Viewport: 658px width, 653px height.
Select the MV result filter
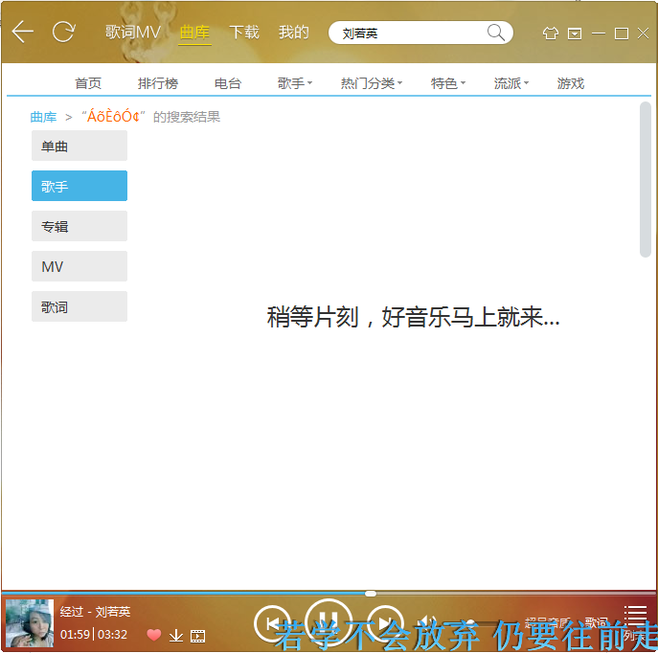click(x=79, y=266)
